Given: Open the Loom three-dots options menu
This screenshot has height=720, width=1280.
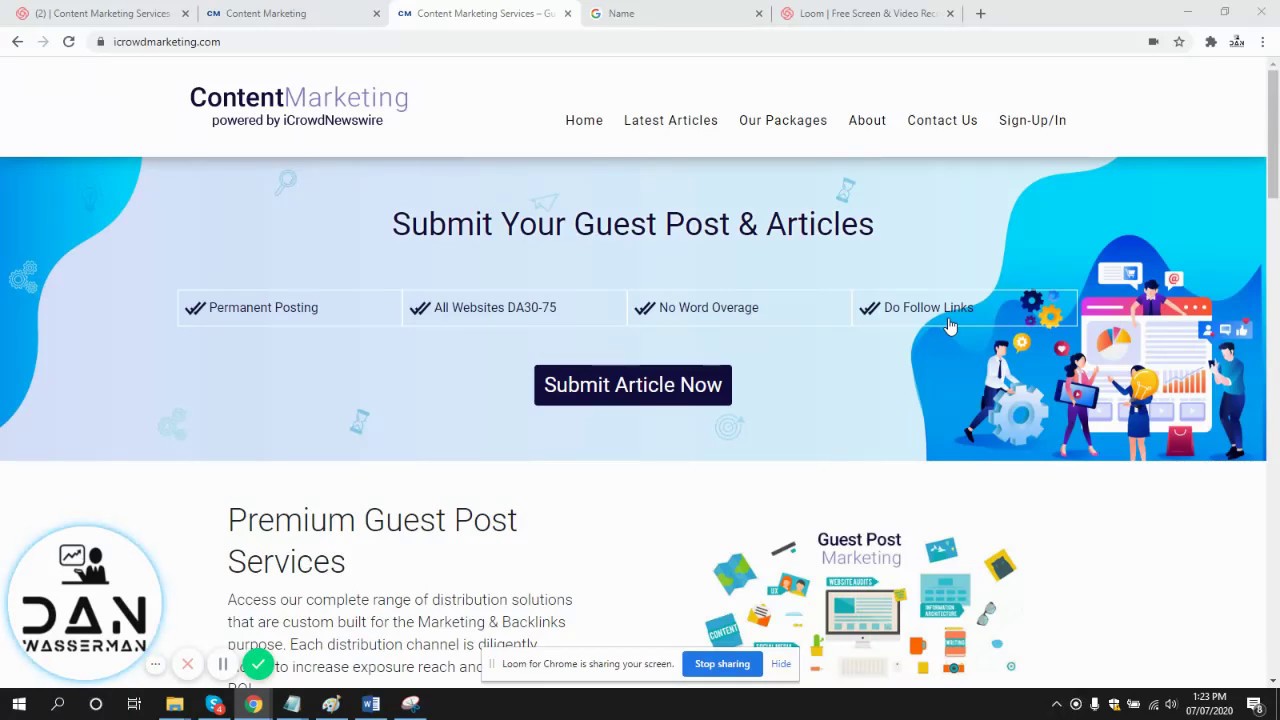Looking at the screenshot, I should (155, 664).
